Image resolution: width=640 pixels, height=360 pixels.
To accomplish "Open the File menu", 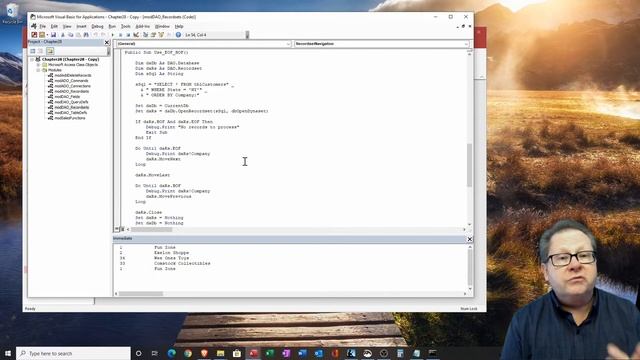I will pos(42,27).
